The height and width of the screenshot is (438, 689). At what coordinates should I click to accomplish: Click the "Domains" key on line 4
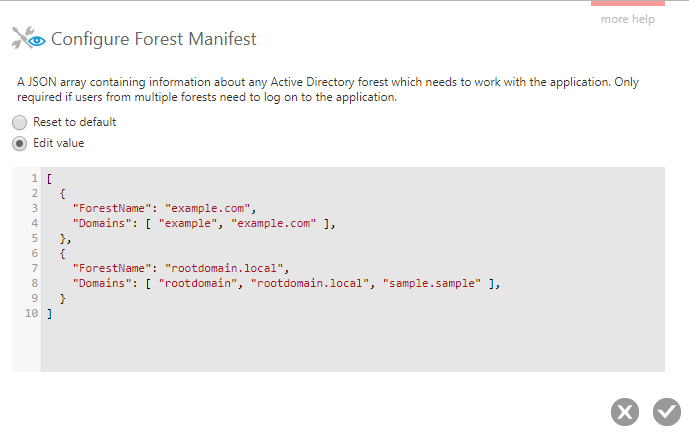click(x=102, y=223)
